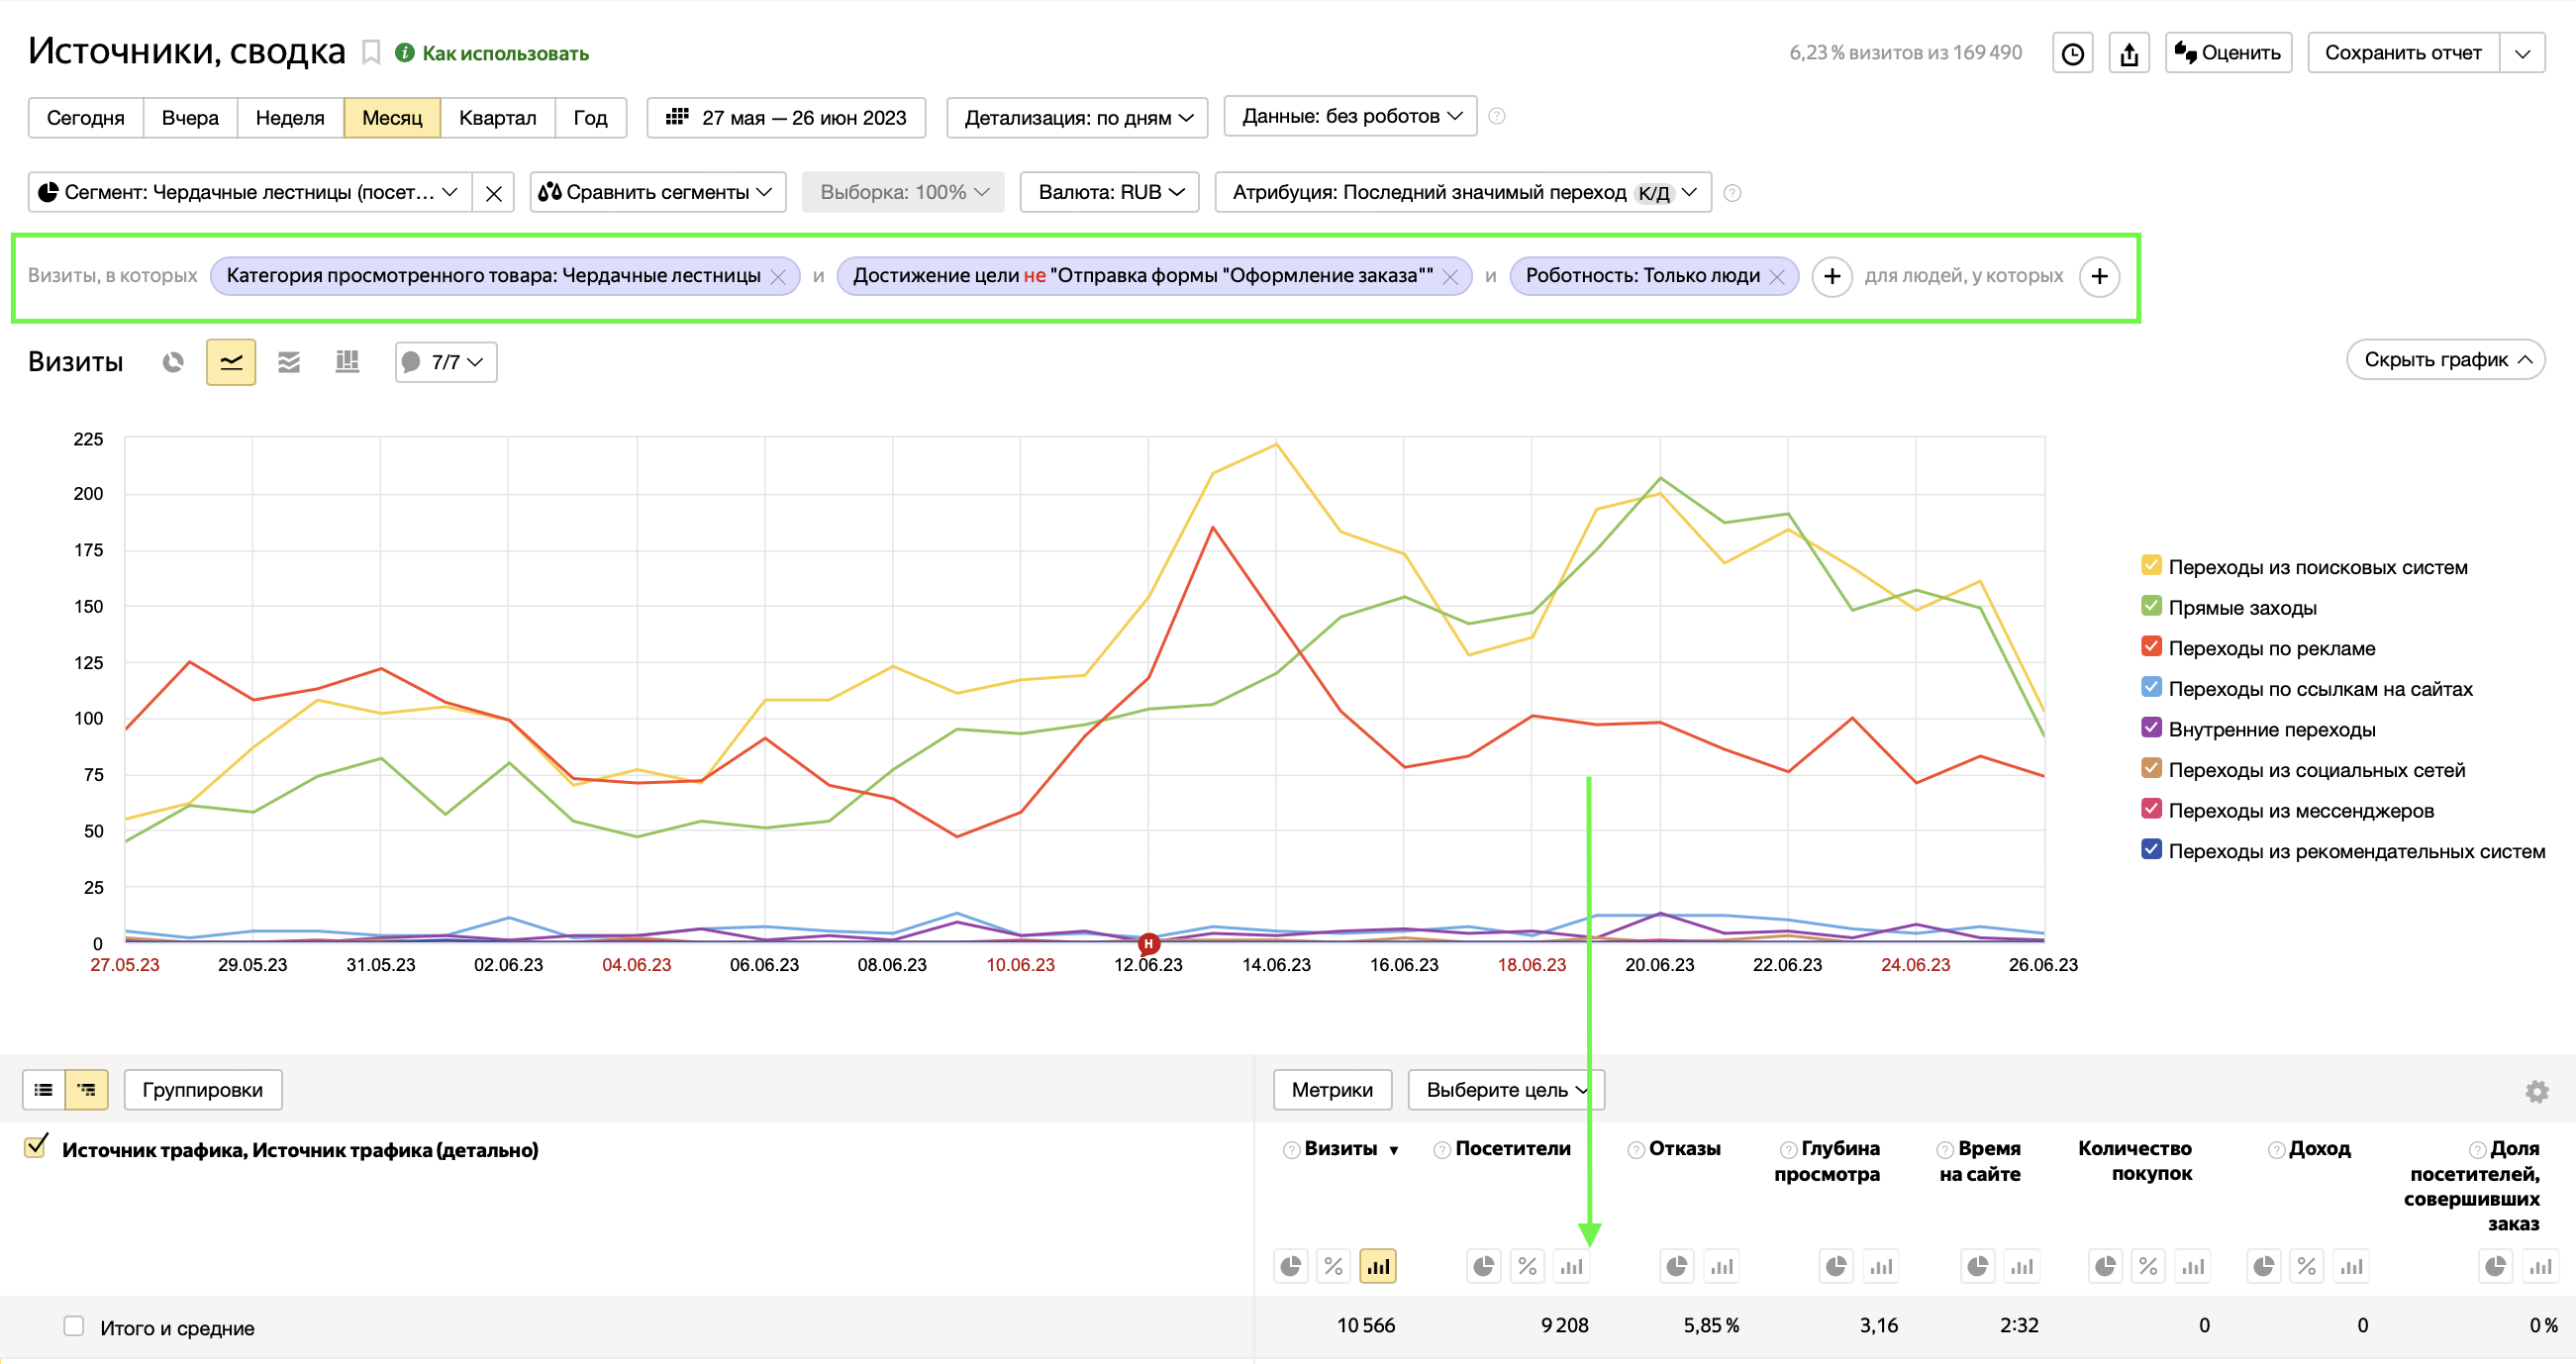This screenshot has width=2576, height=1364.
Task: Uncheck Переходы по рекламе legend item
Action: click(2151, 647)
